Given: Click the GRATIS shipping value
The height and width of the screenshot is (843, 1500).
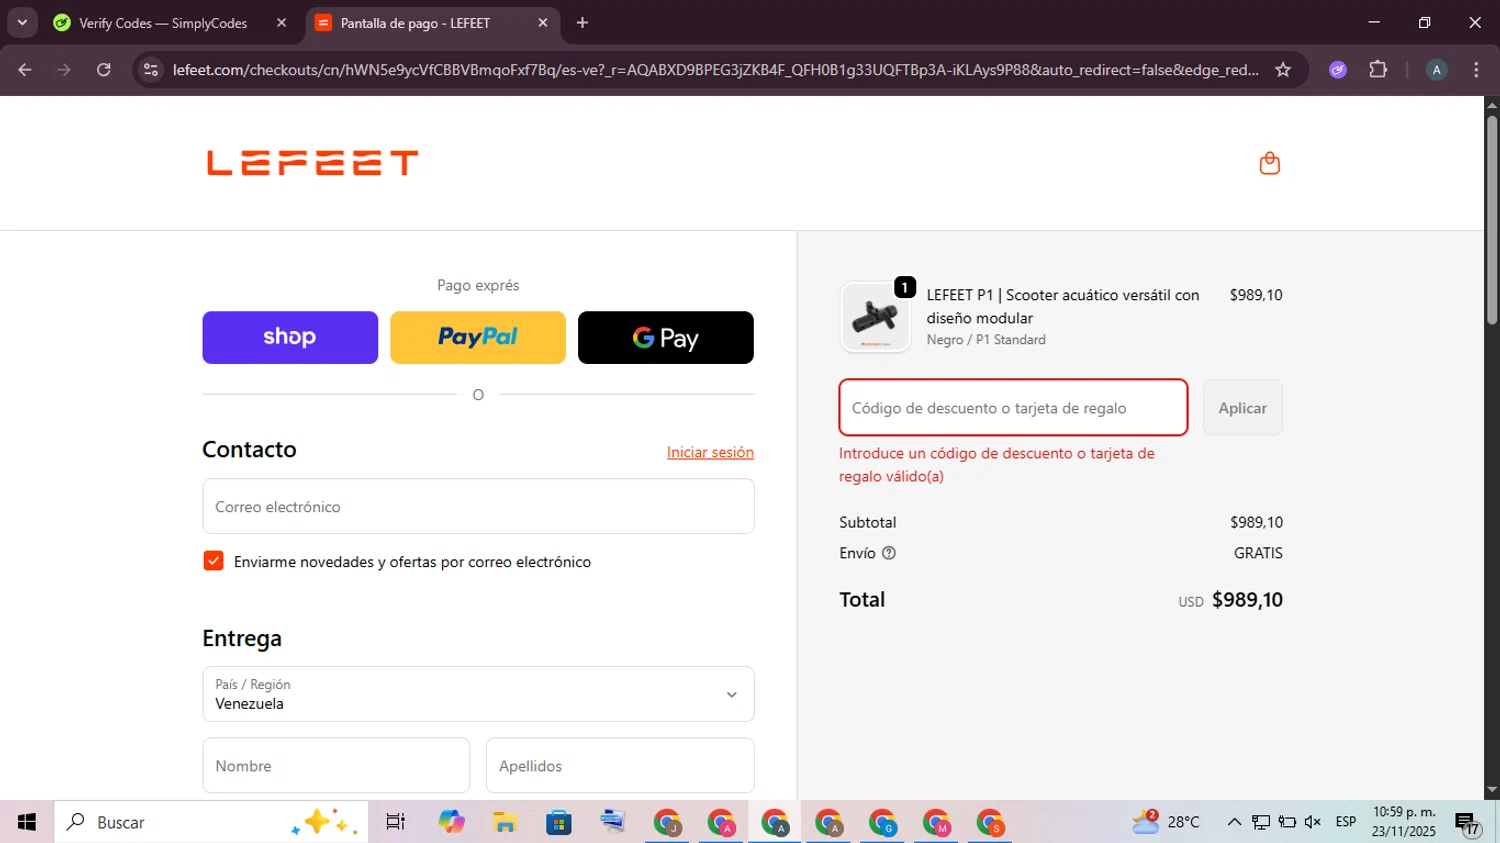Looking at the screenshot, I should click(x=1258, y=553).
